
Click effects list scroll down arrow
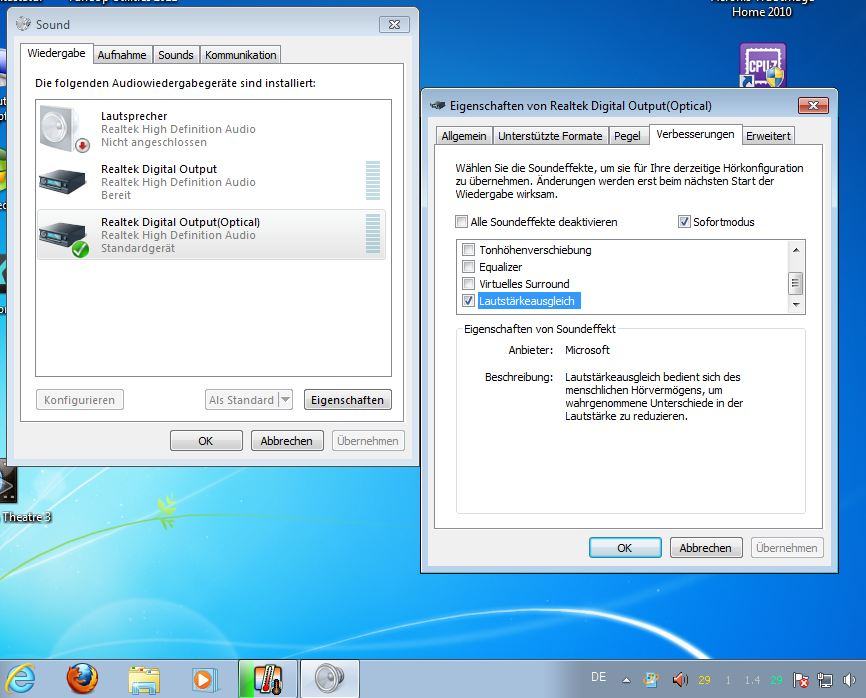tap(796, 304)
